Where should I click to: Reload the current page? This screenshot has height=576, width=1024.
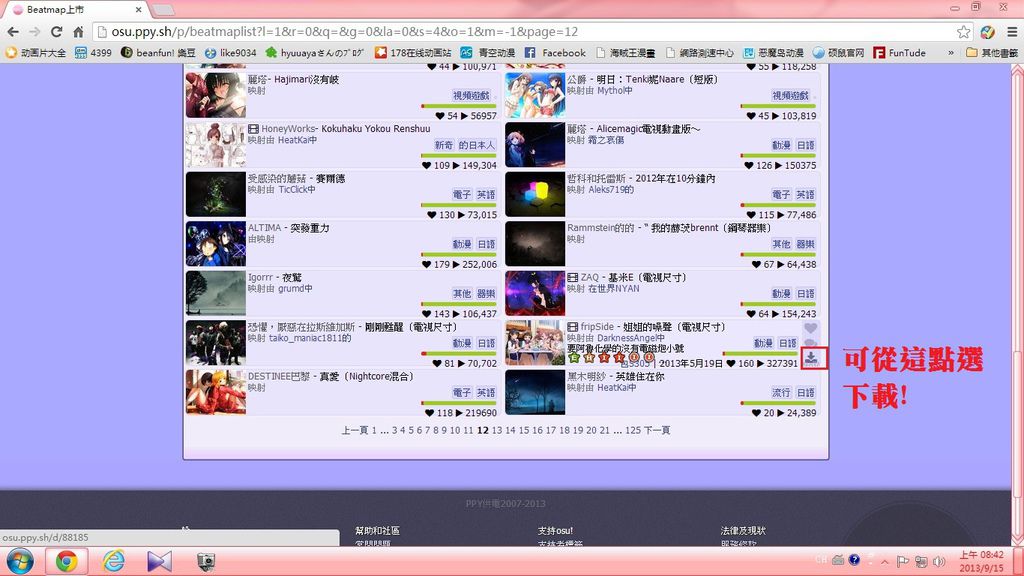(56, 31)
